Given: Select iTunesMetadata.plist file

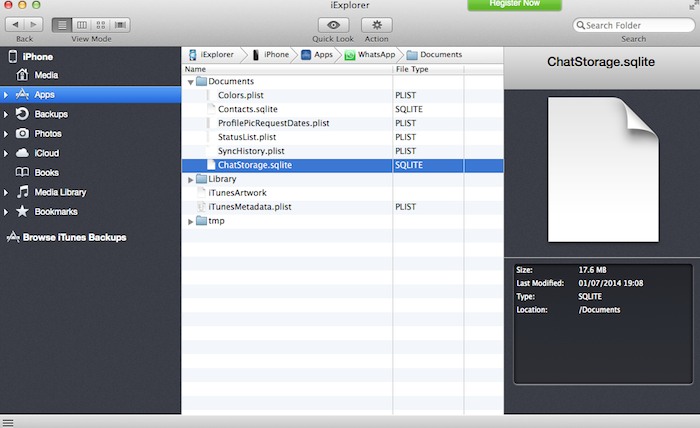Looking at the screenshot, I should click(342, 207).
